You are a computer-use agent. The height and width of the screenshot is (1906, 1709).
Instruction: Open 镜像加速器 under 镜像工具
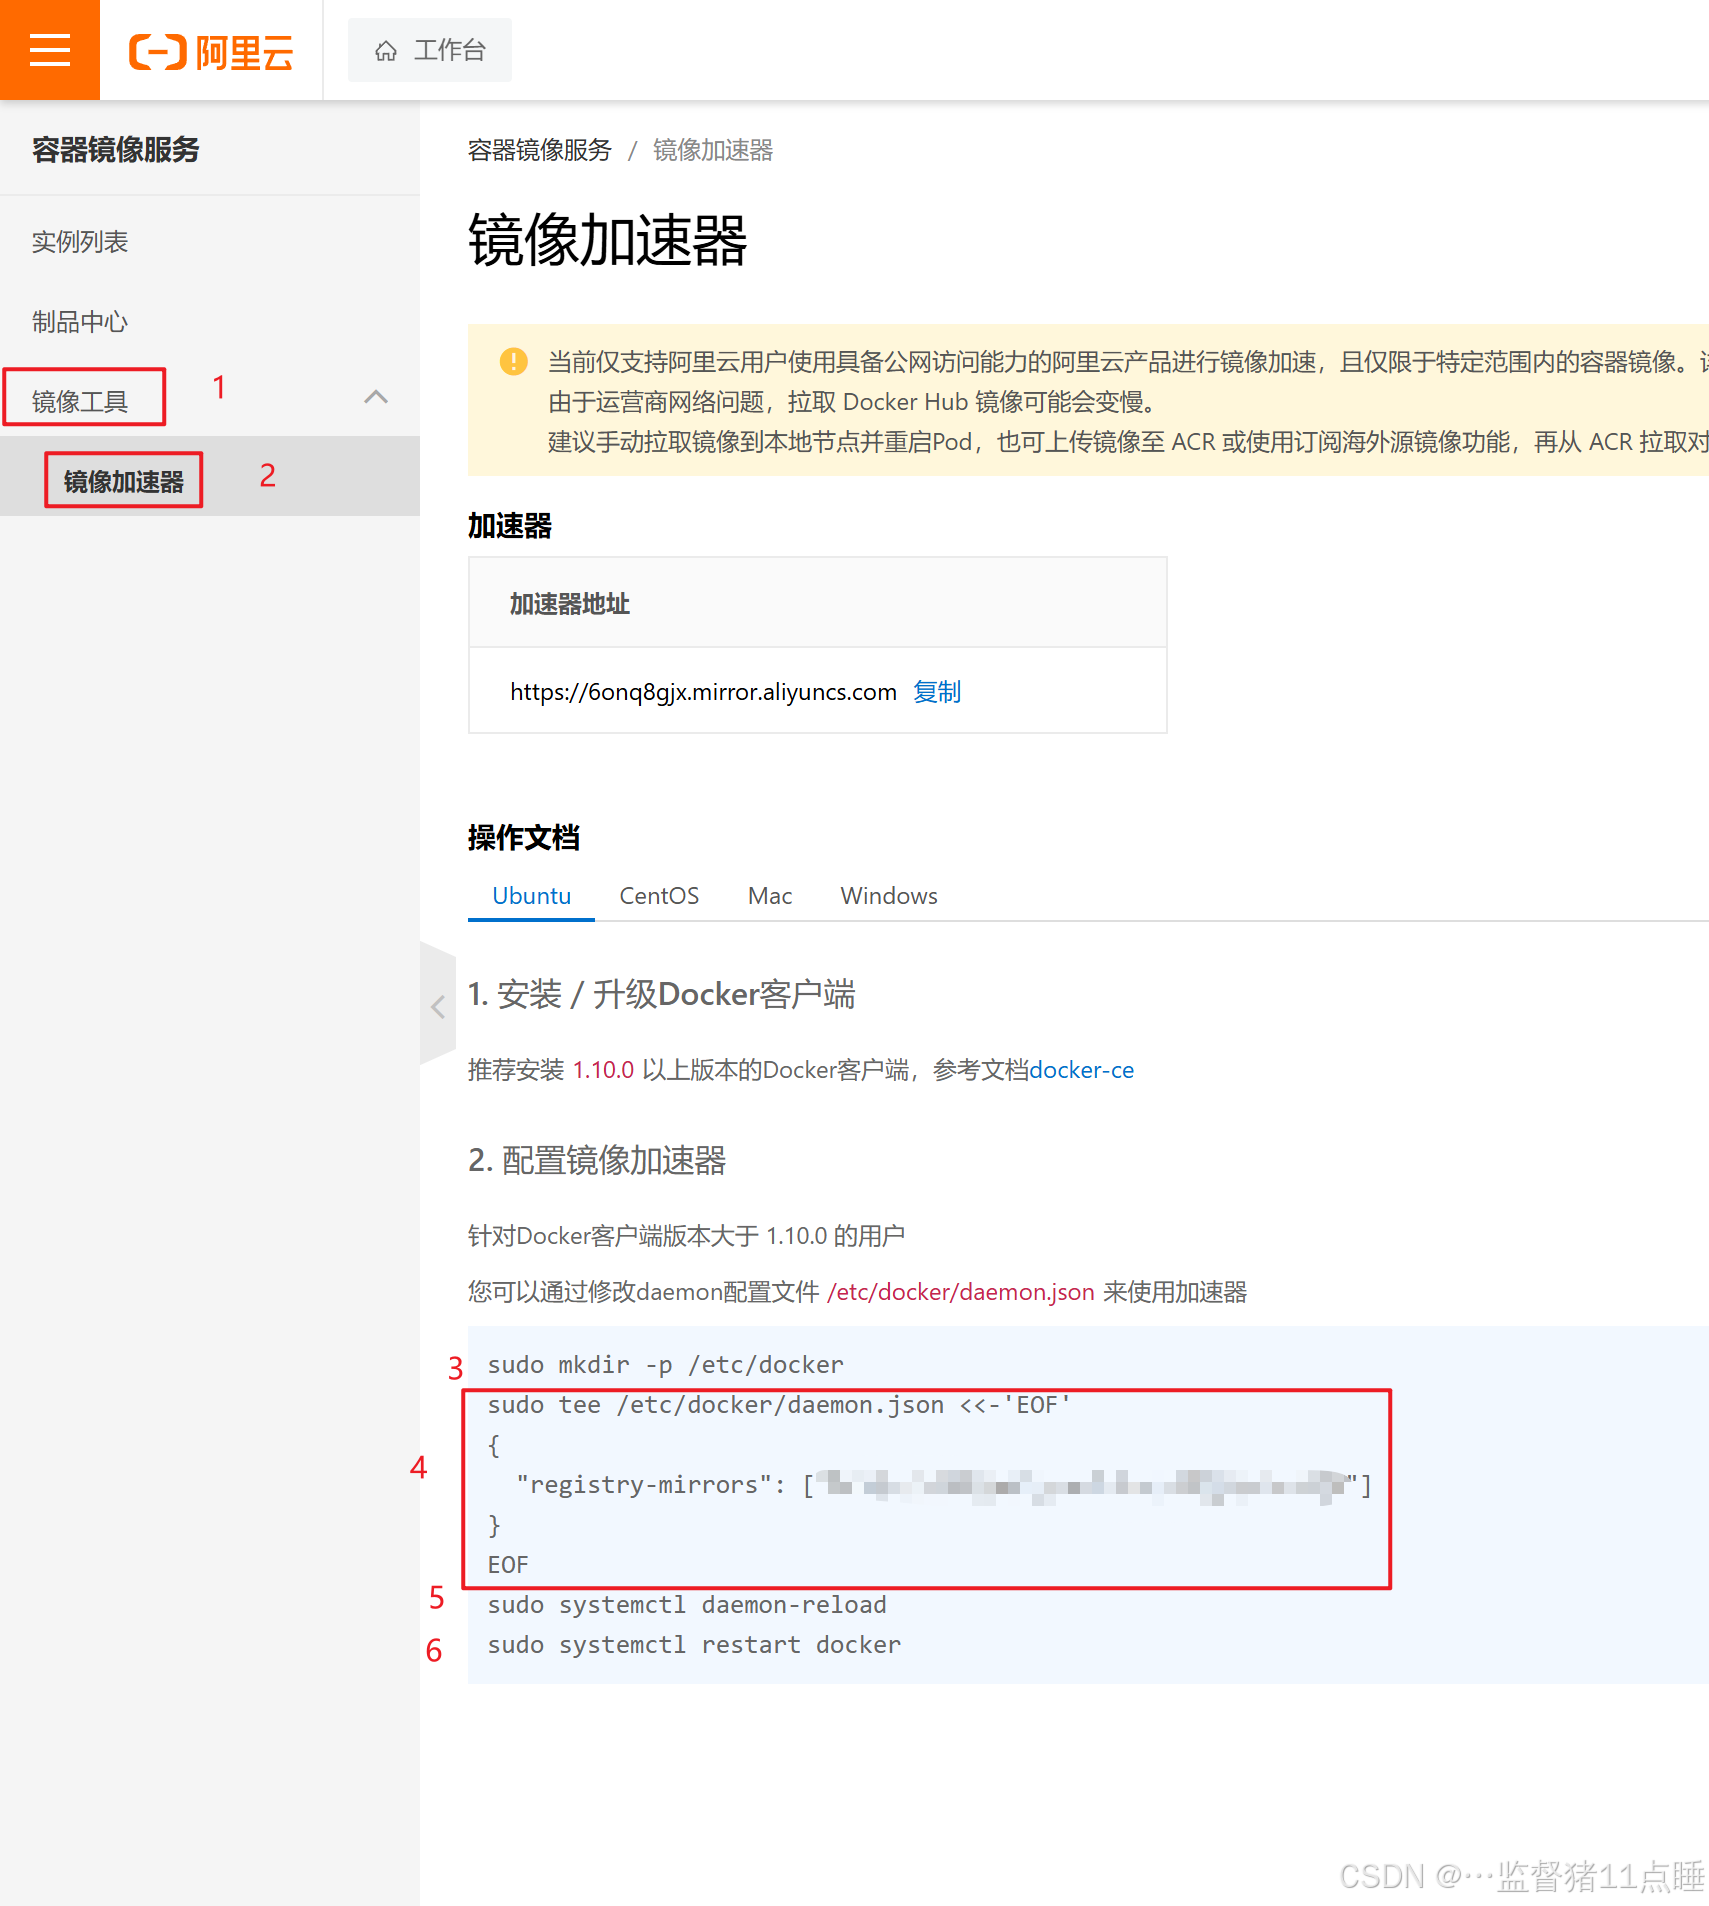(123, 480)
